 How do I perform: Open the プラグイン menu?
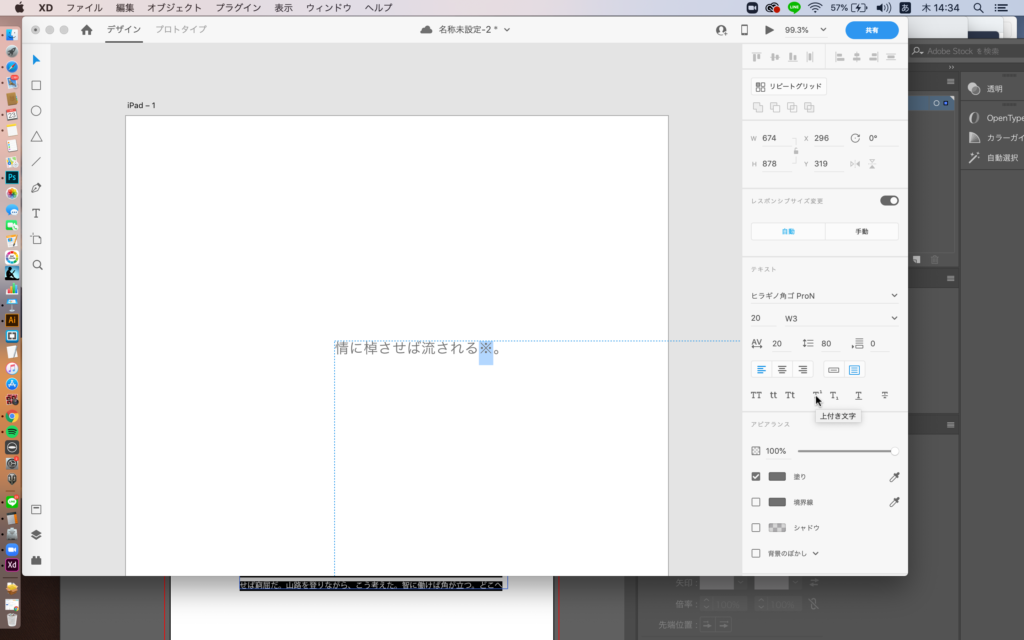tap(240, 7)
